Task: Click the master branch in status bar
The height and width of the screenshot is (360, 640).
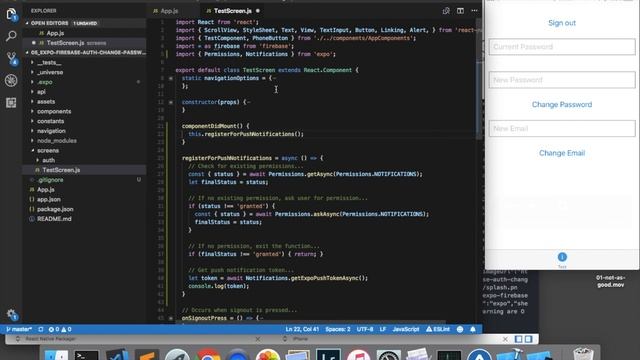Action: click(x=19, y=329)
